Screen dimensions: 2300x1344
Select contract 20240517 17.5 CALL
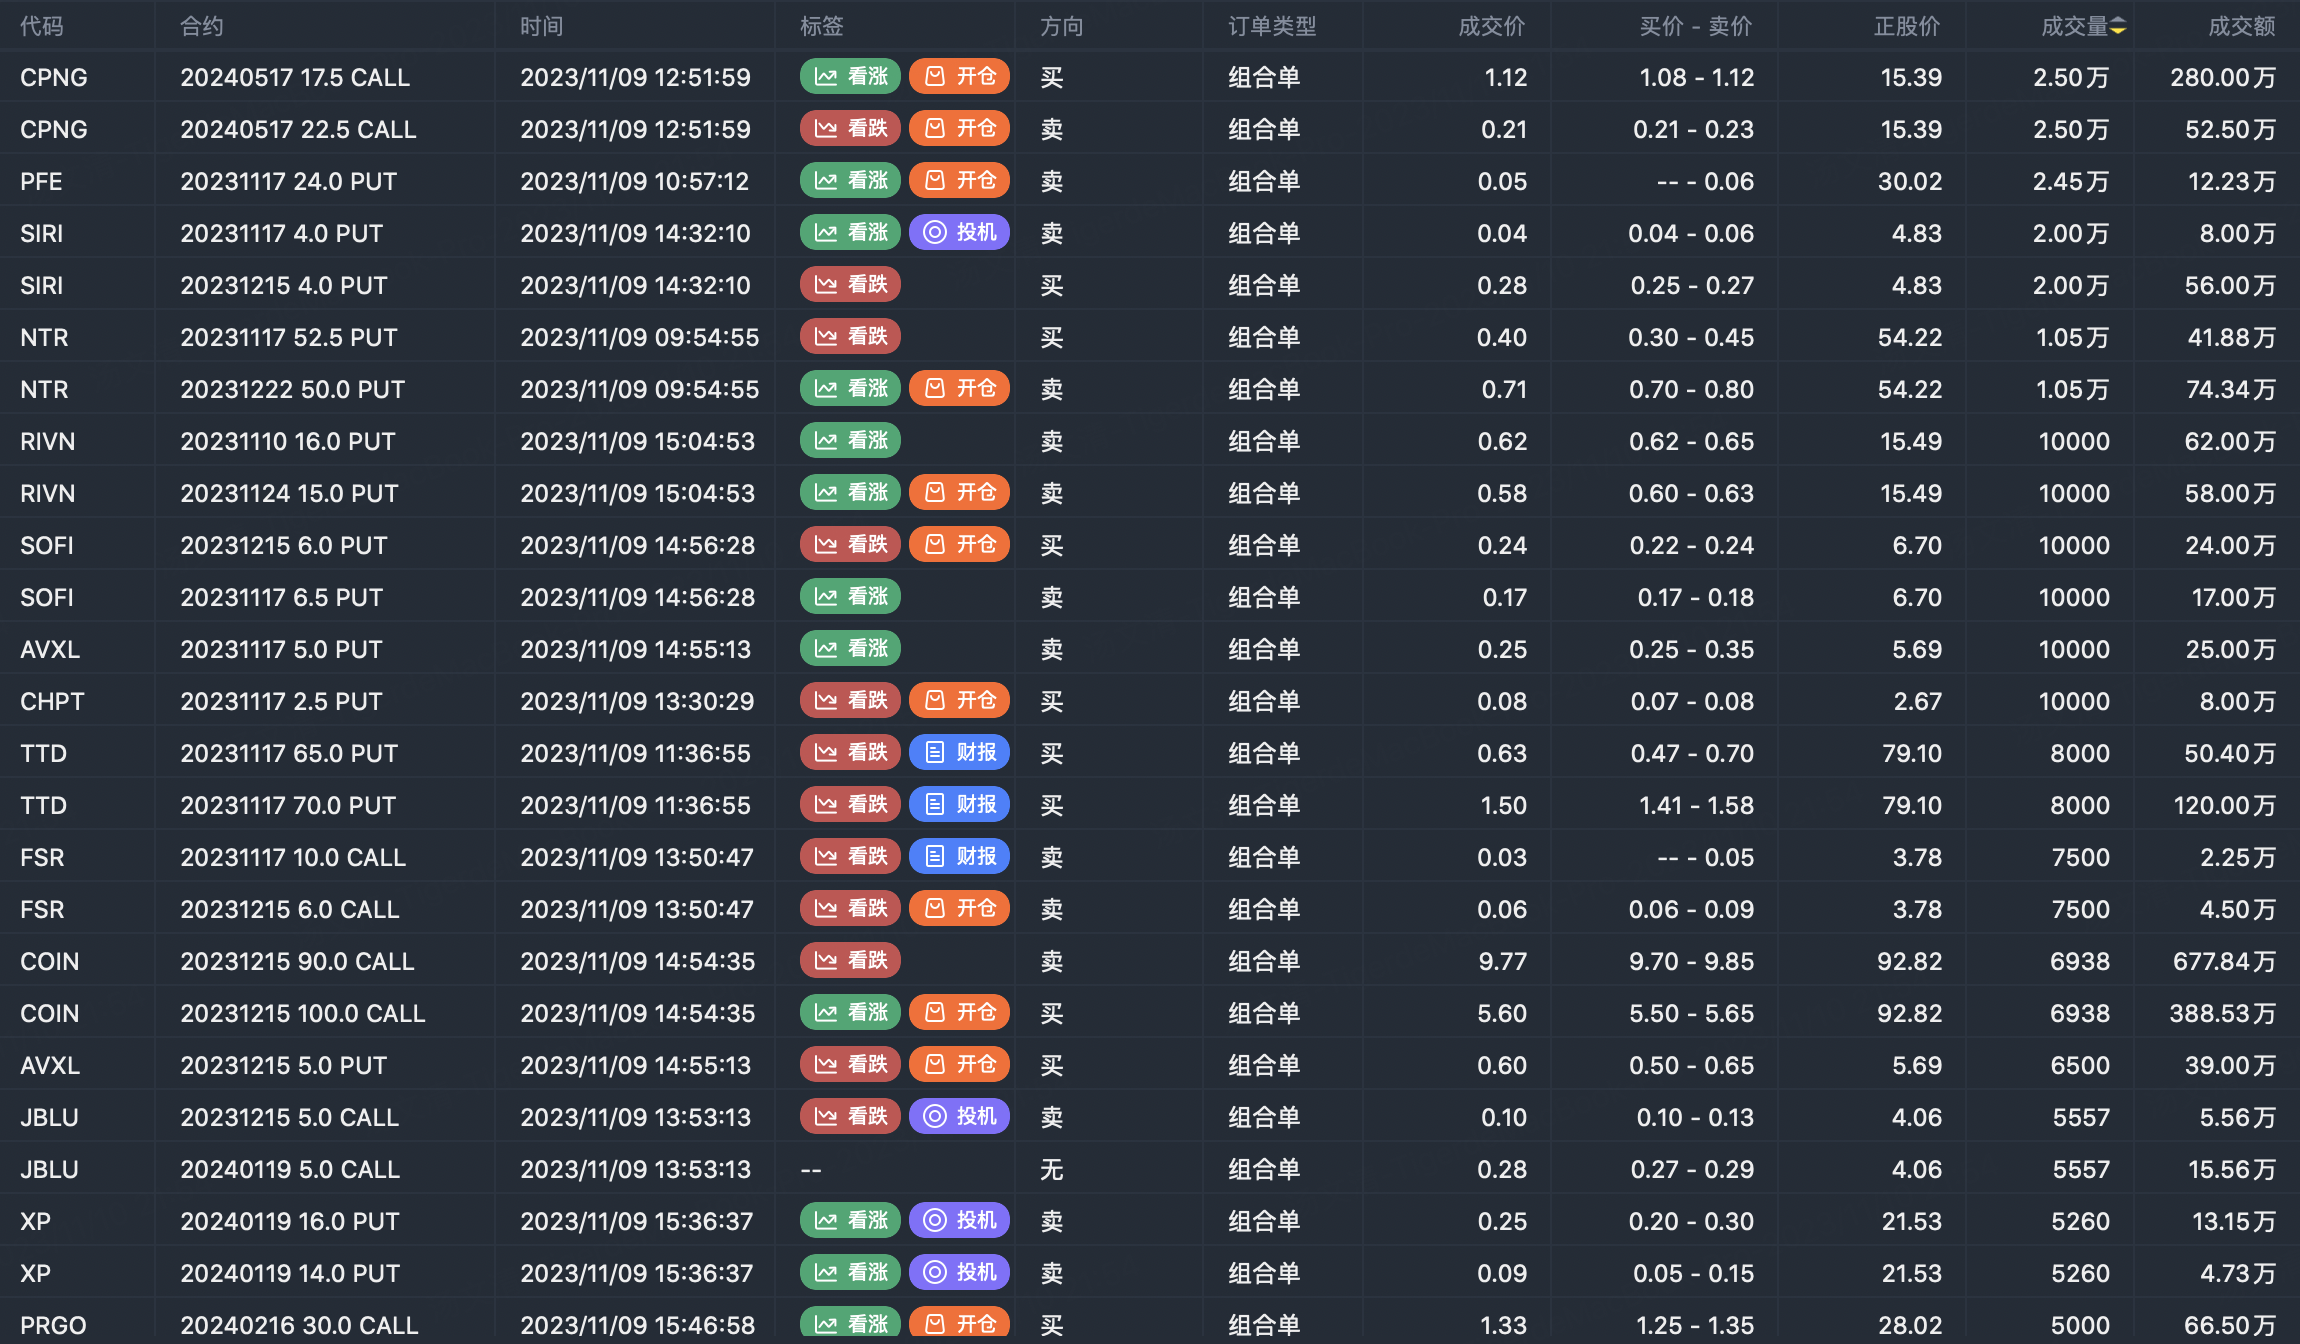click(295, 77)
